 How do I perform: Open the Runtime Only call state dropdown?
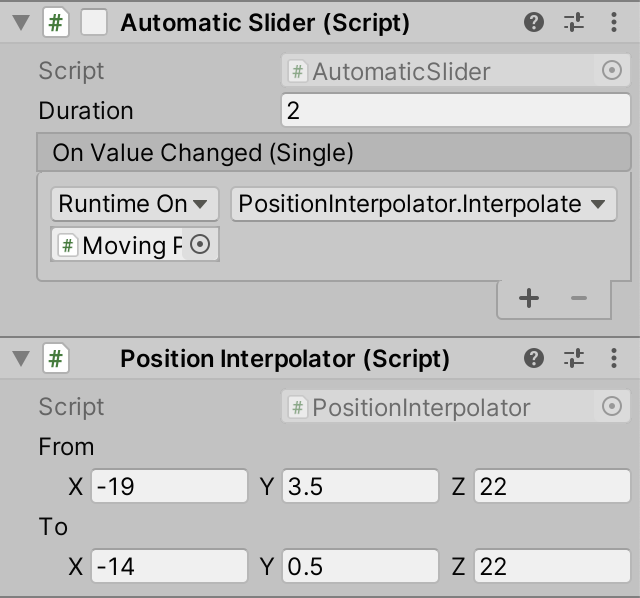[x=134, y=204]
